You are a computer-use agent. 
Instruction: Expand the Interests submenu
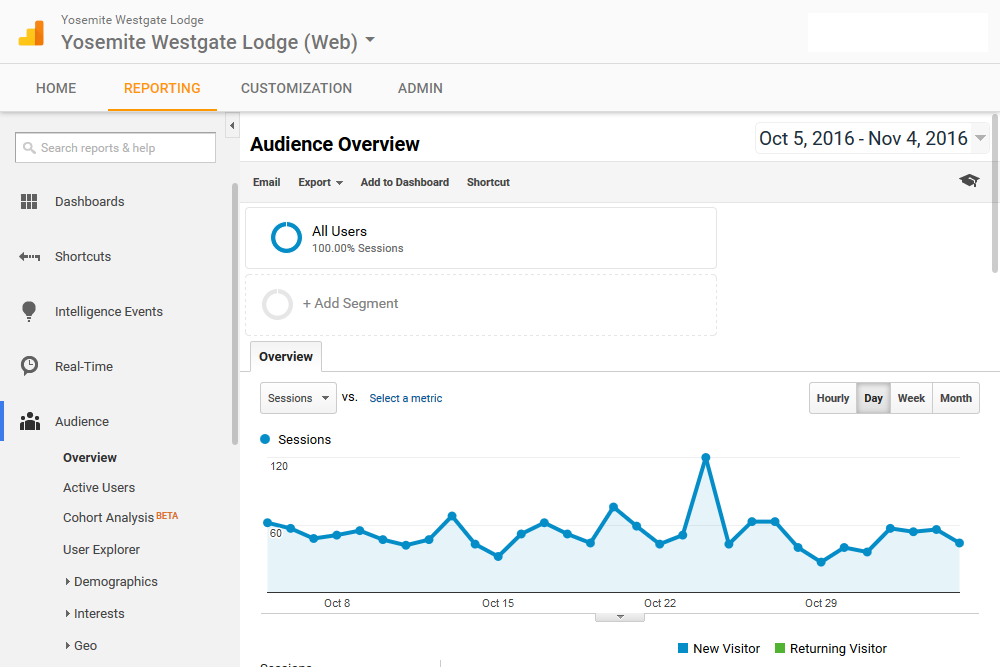pyautogui.click(x=68, y=613)
